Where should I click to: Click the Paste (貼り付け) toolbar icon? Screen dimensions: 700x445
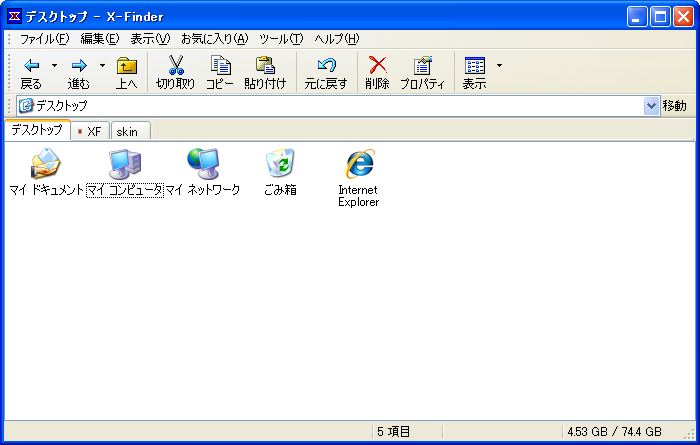(x=265, y=66)
